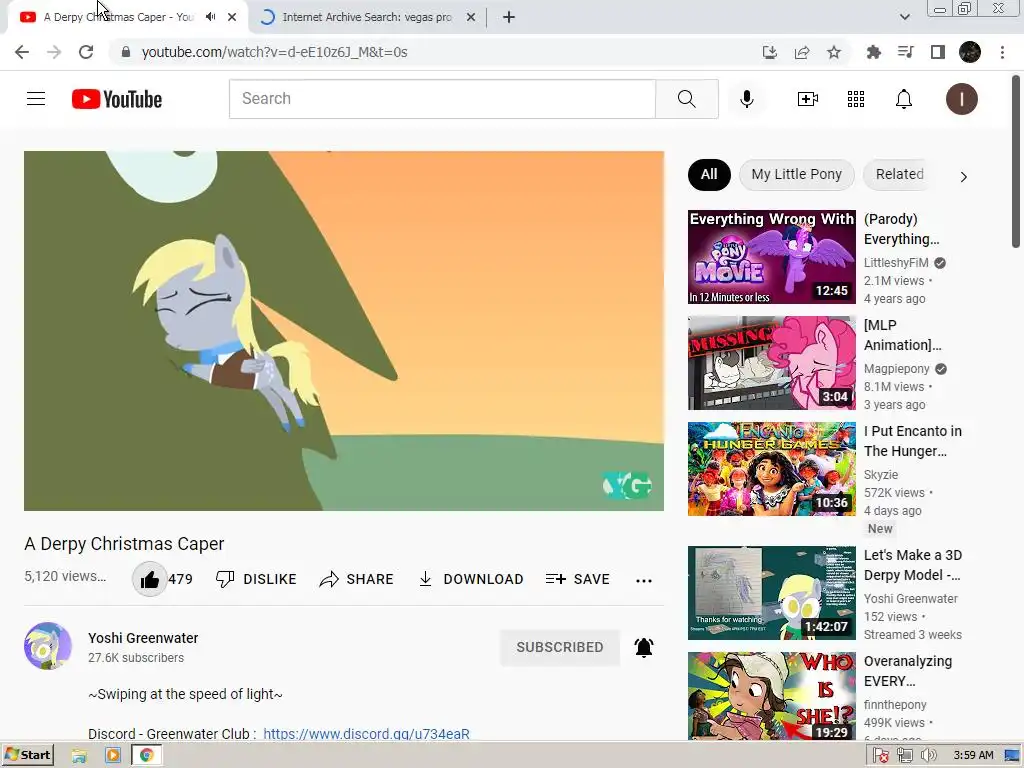Open the Chrome three-dot menu
This screenshot has width=1024, height=768.
tap(1002, 52)
